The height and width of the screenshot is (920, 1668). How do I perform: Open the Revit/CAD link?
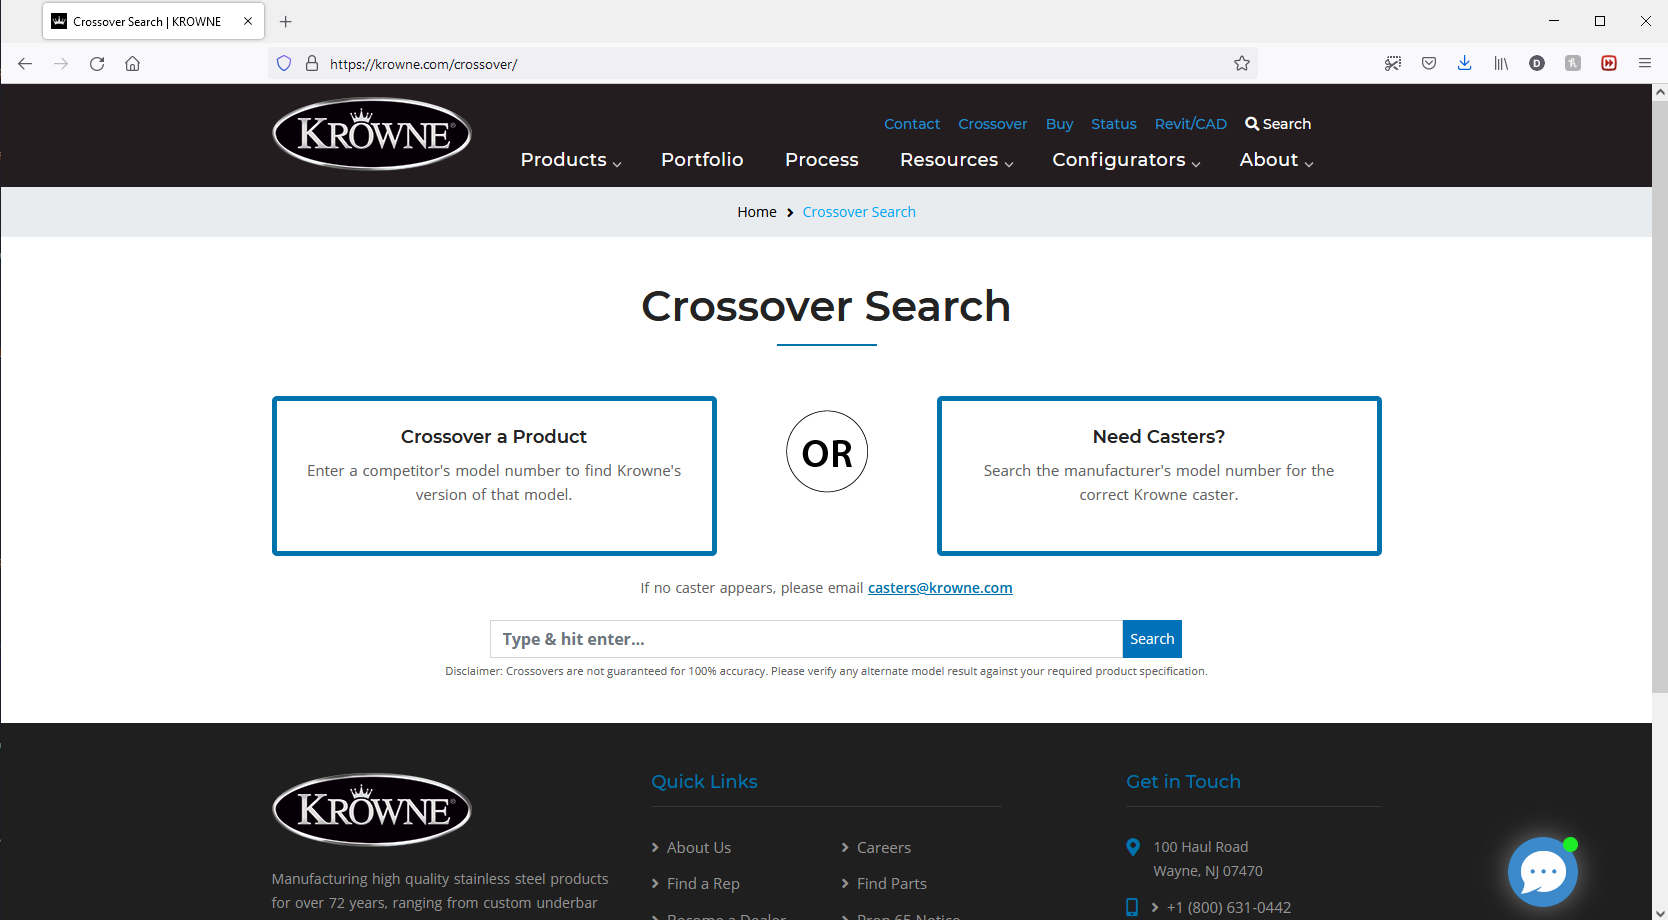coord(1191,124)
